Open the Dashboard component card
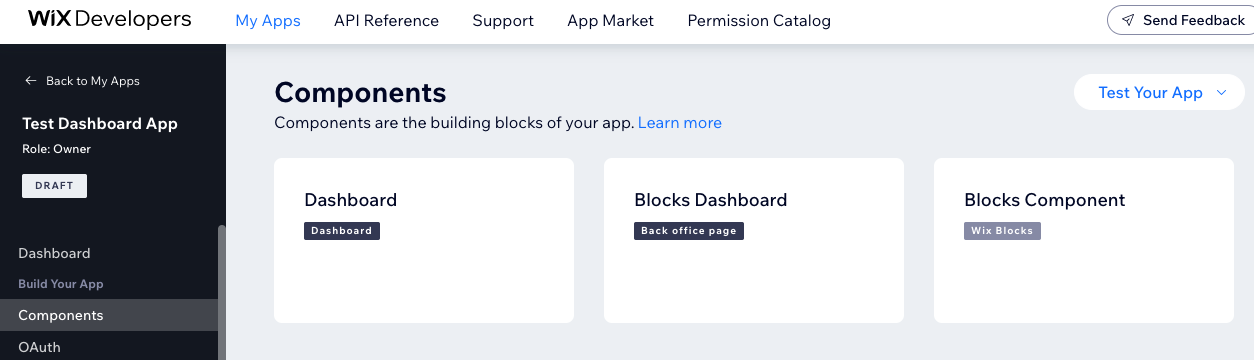1254x360 pixels. [x=424, y=240]
